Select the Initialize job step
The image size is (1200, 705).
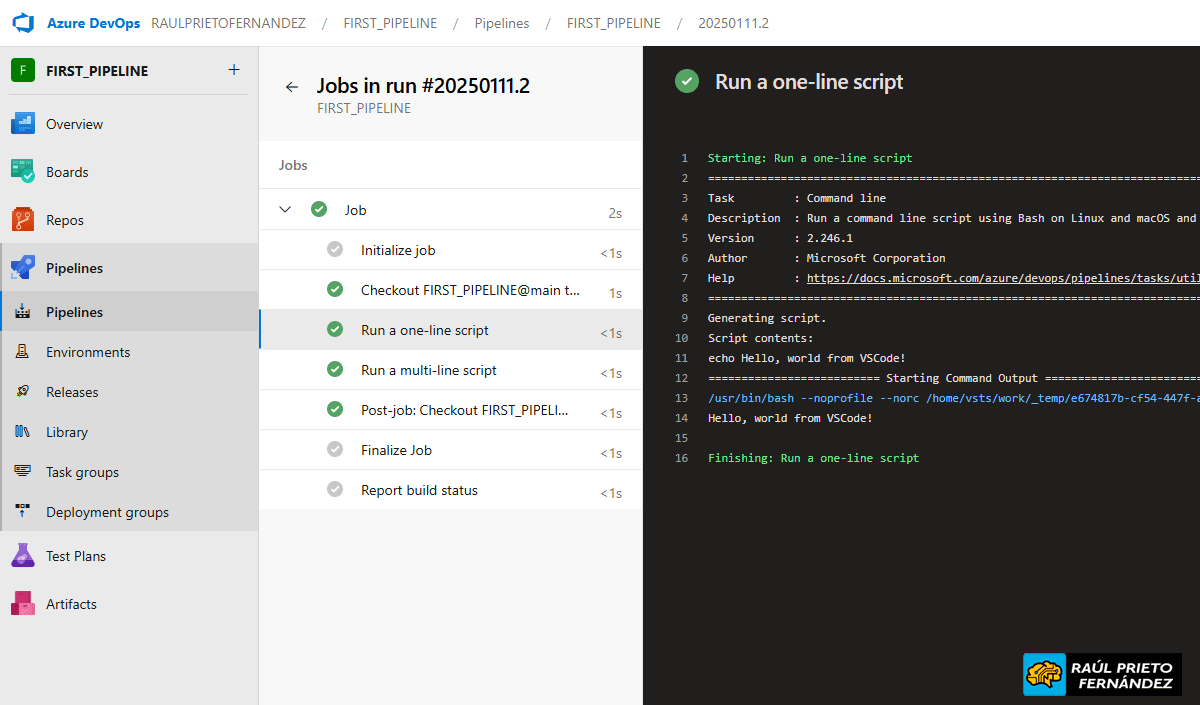(398, 250)
